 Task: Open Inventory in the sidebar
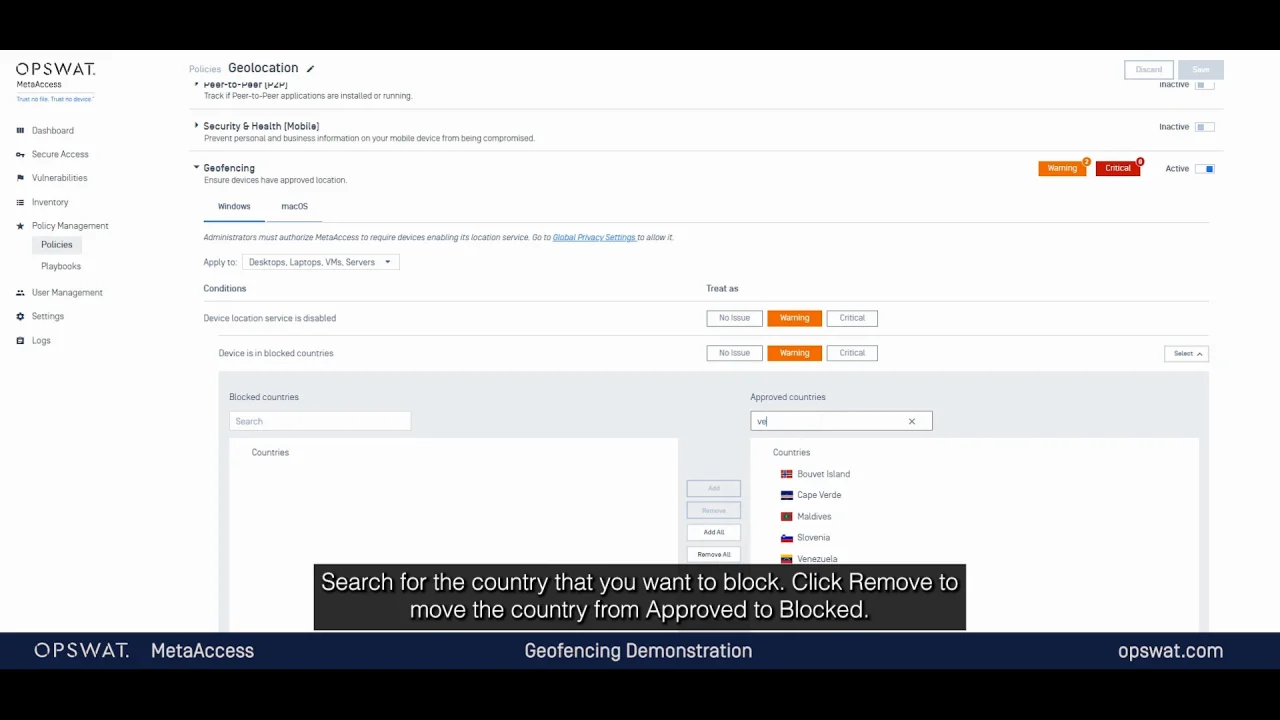click(50, 202)
